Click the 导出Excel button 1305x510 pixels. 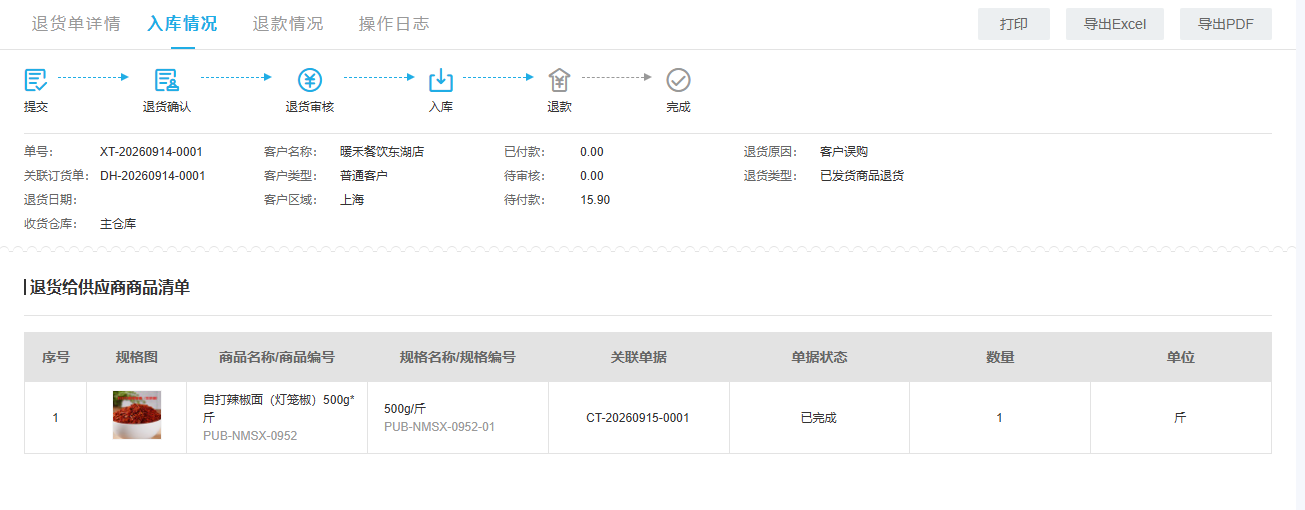tap(1115, 24)
